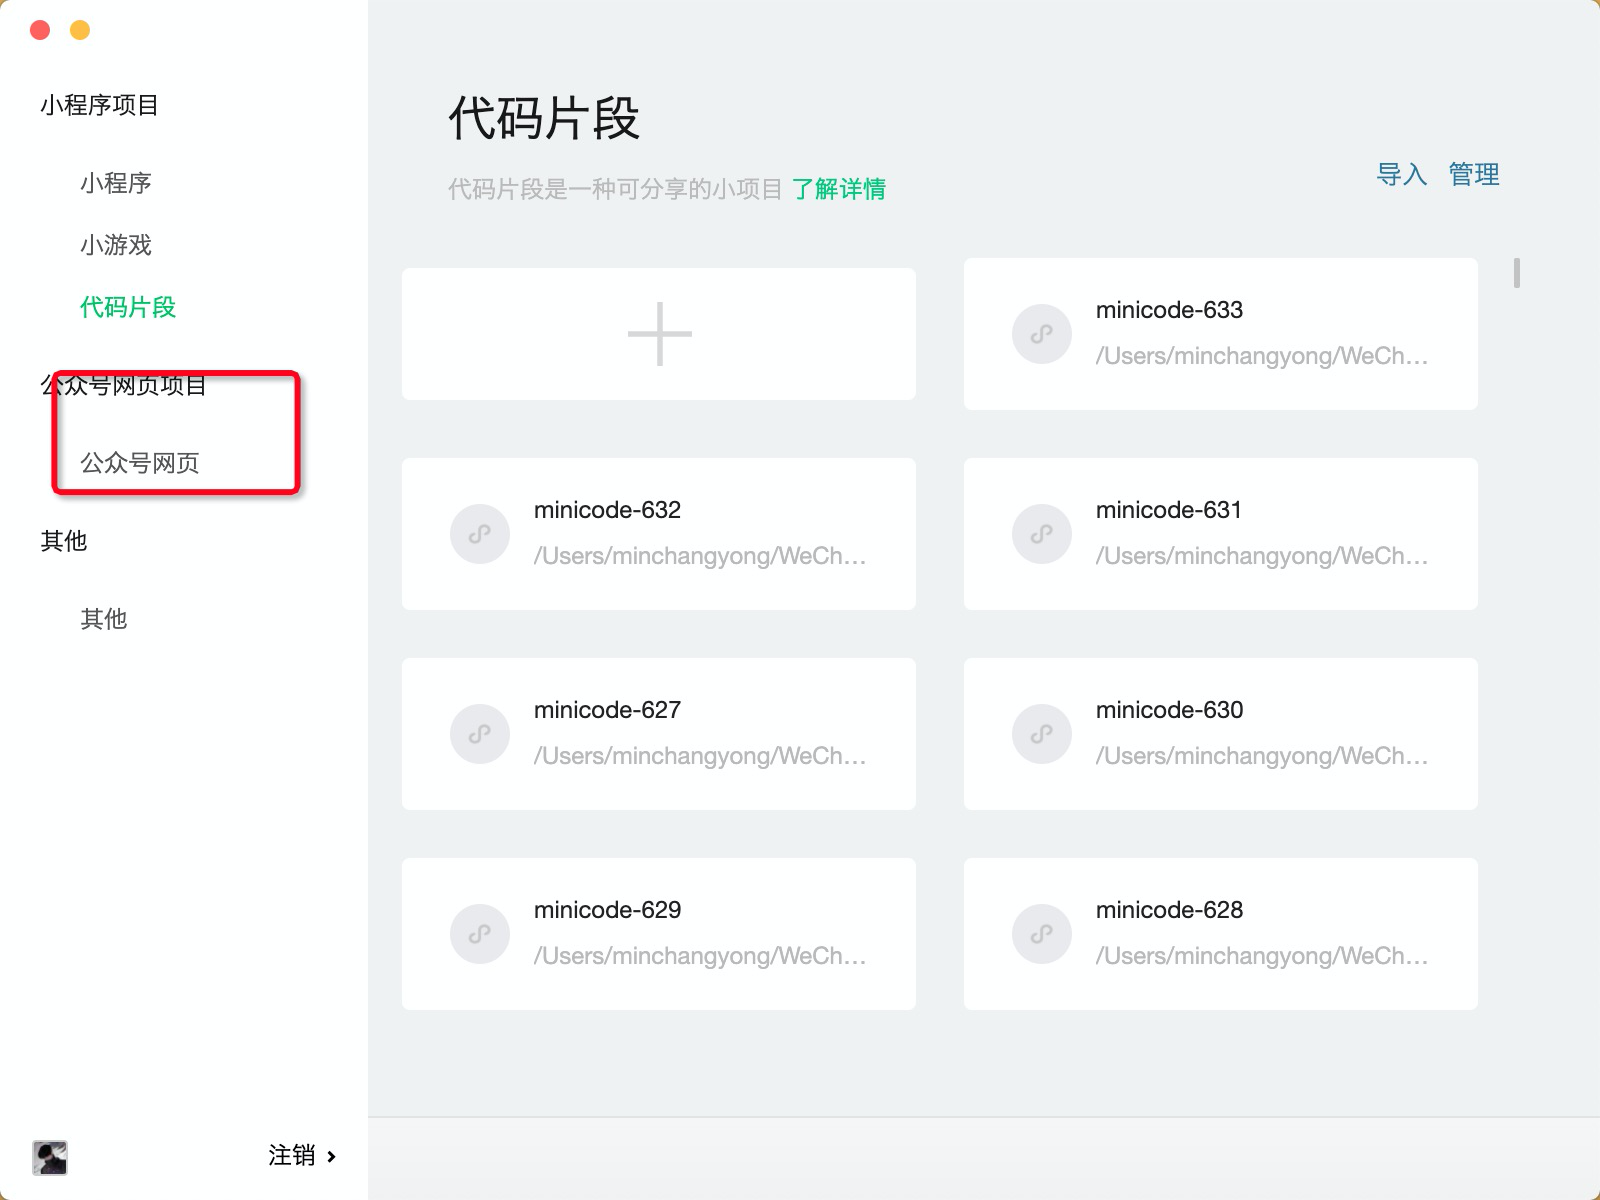Click the 代码片段 page heading
Viewport: 1600px width, 1200px height.
pyautogui.click(x=544, y=118)
